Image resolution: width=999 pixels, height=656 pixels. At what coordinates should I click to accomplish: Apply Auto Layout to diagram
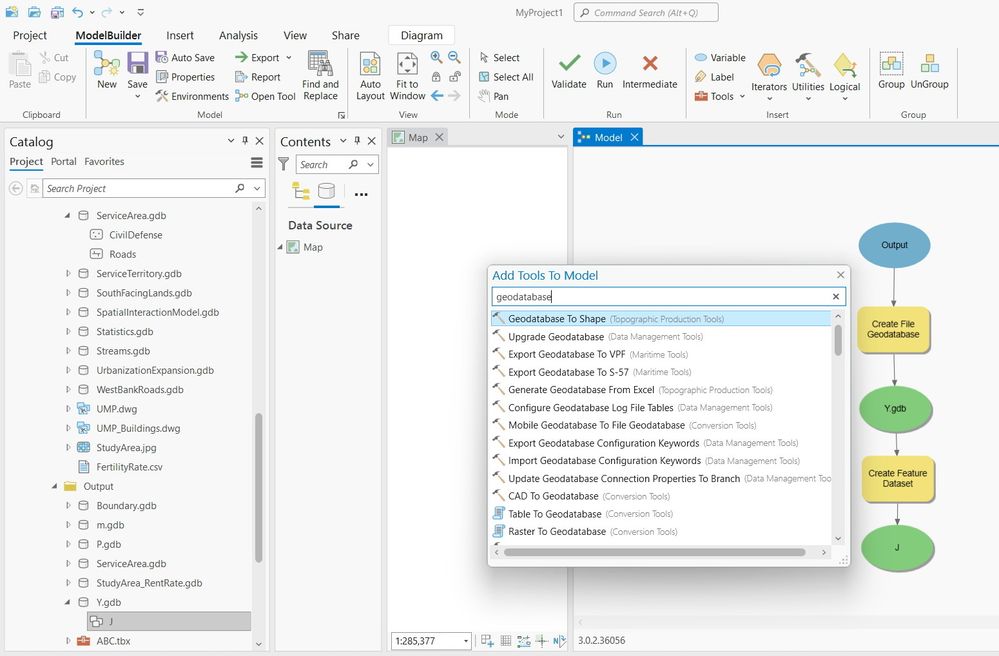coord(370,75)
